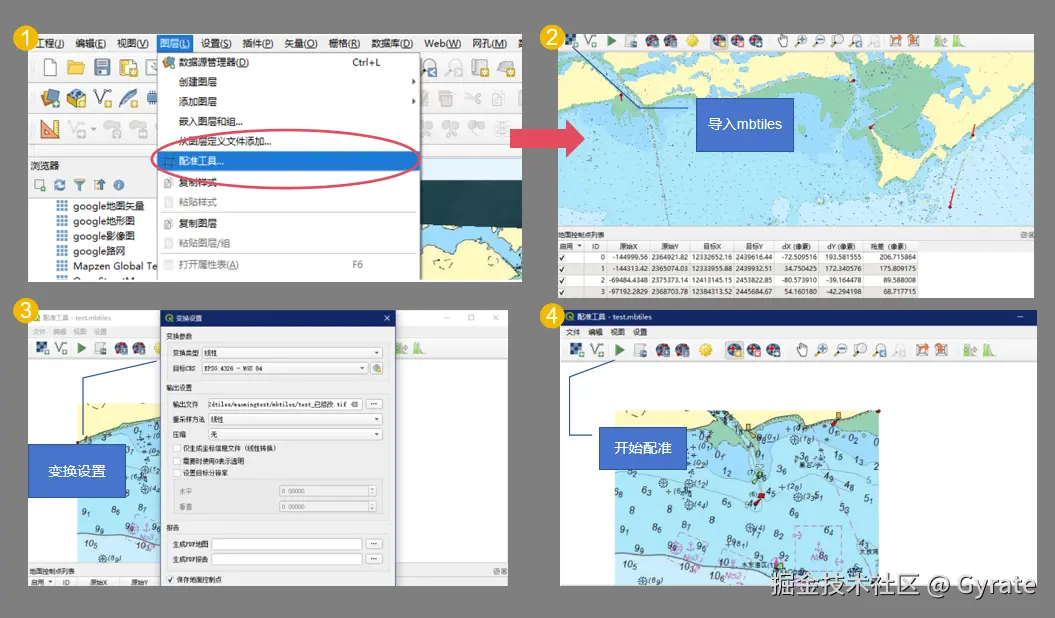Select Delete Point tool in step 4 toolbar
Screen dimensions: 1055x618
754,350
